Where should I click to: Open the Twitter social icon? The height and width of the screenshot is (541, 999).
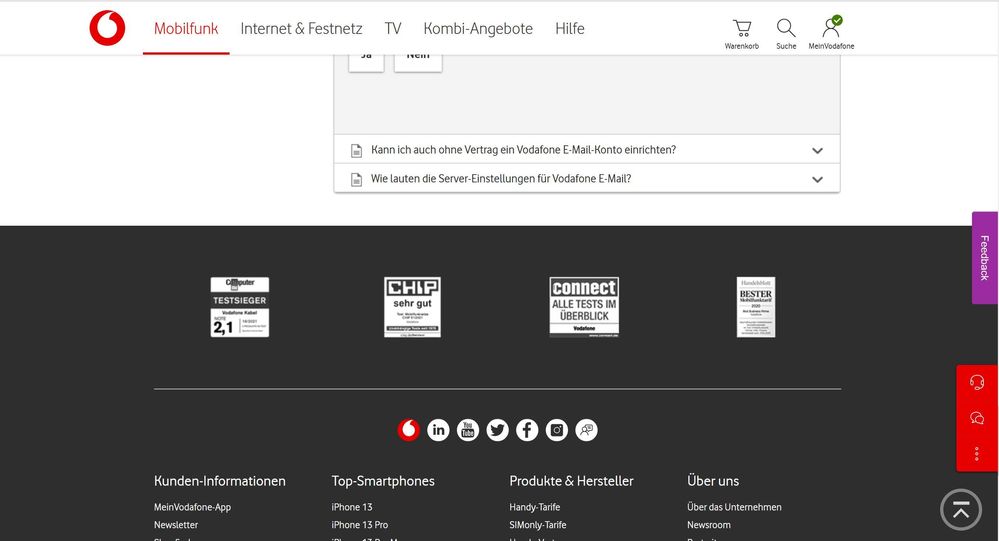(x=498, y=430)
